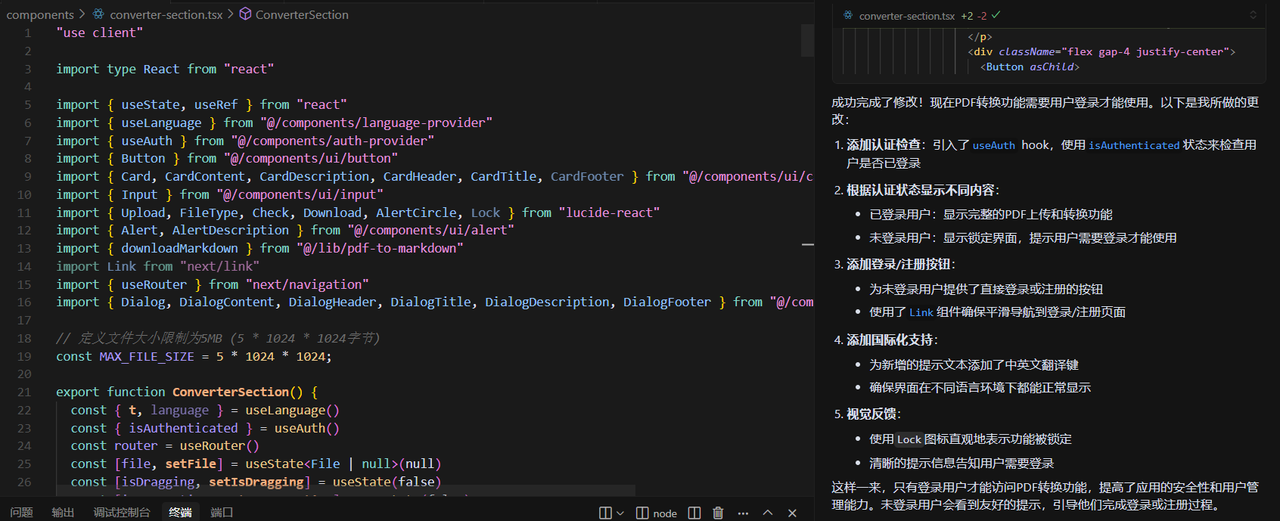Click the "next/navigation" import string
Screen dimensions: 1280x521
click(x=307, y=284)
